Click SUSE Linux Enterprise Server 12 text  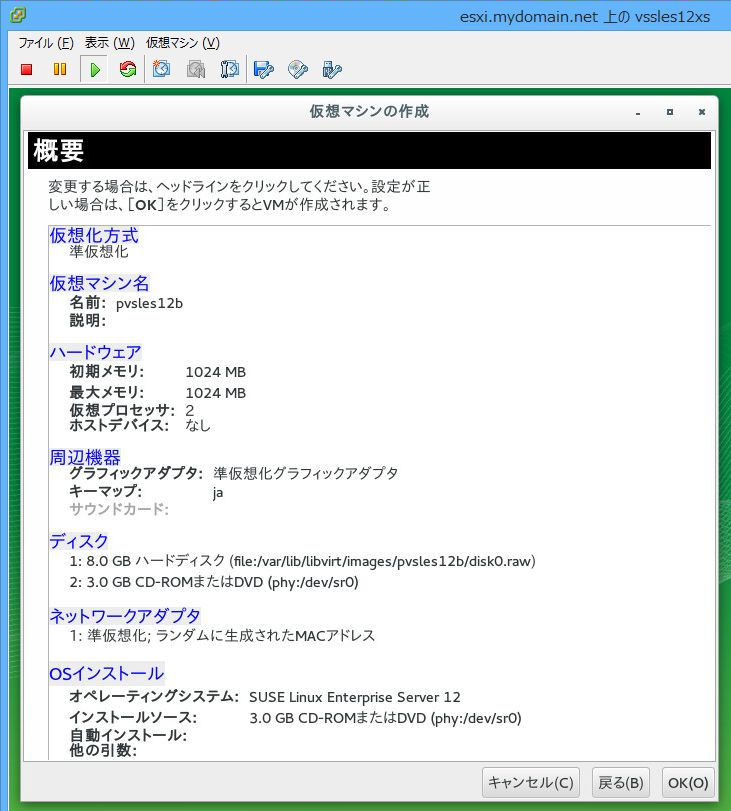[x=355, y=697]
